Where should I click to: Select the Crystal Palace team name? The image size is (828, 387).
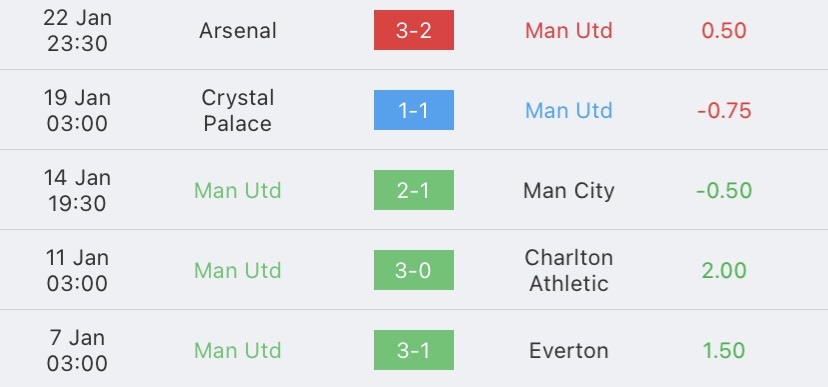[x=238, y=110]
